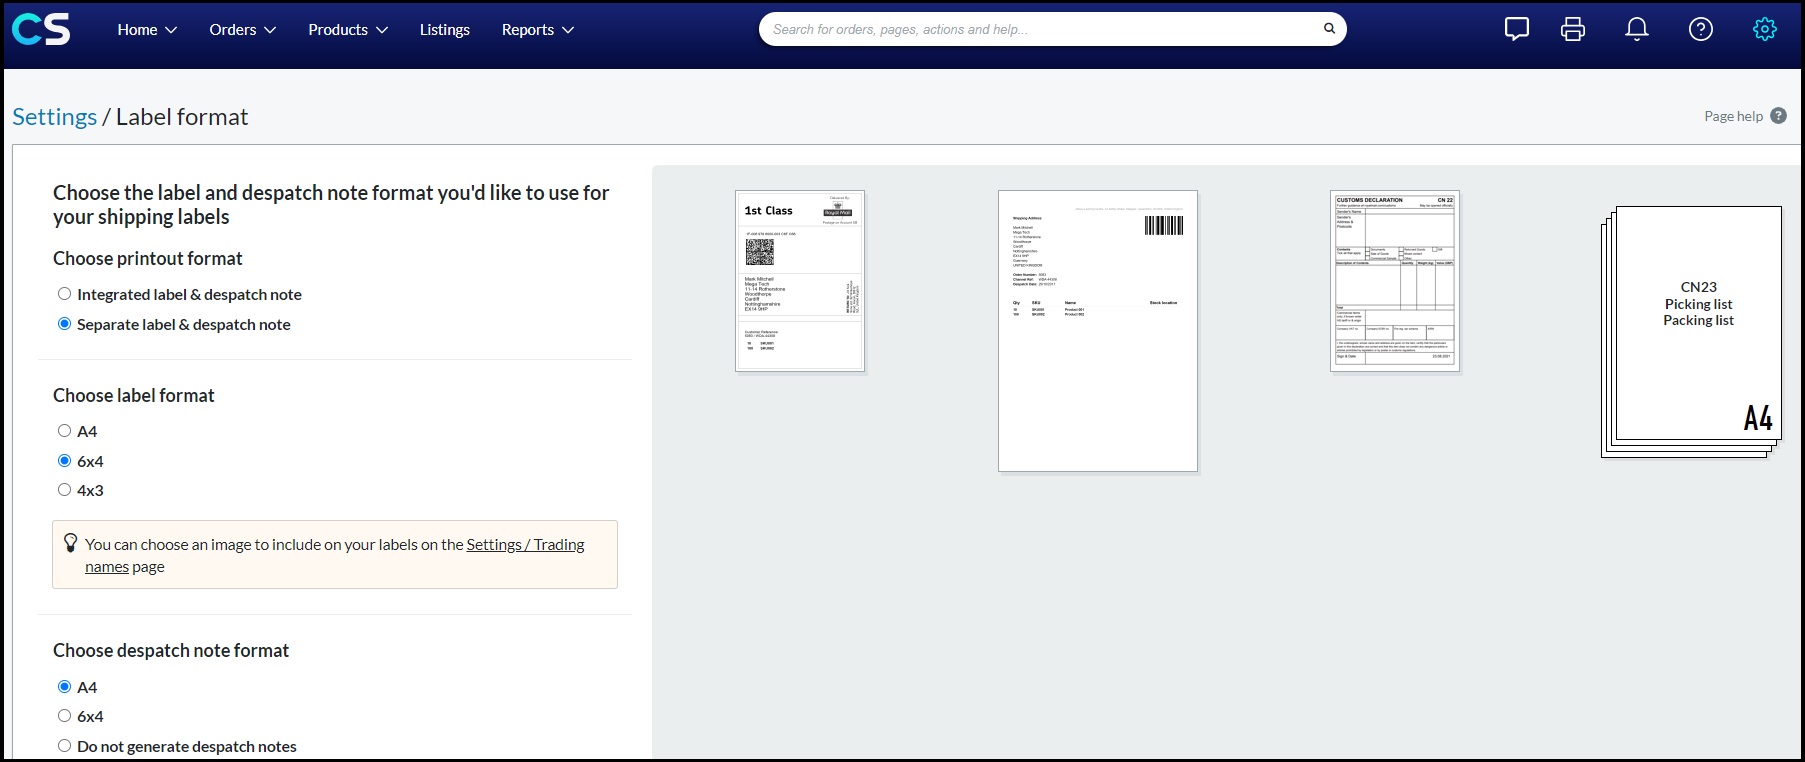
Task: Open the notifications bell
Action: coord(1637,29)
